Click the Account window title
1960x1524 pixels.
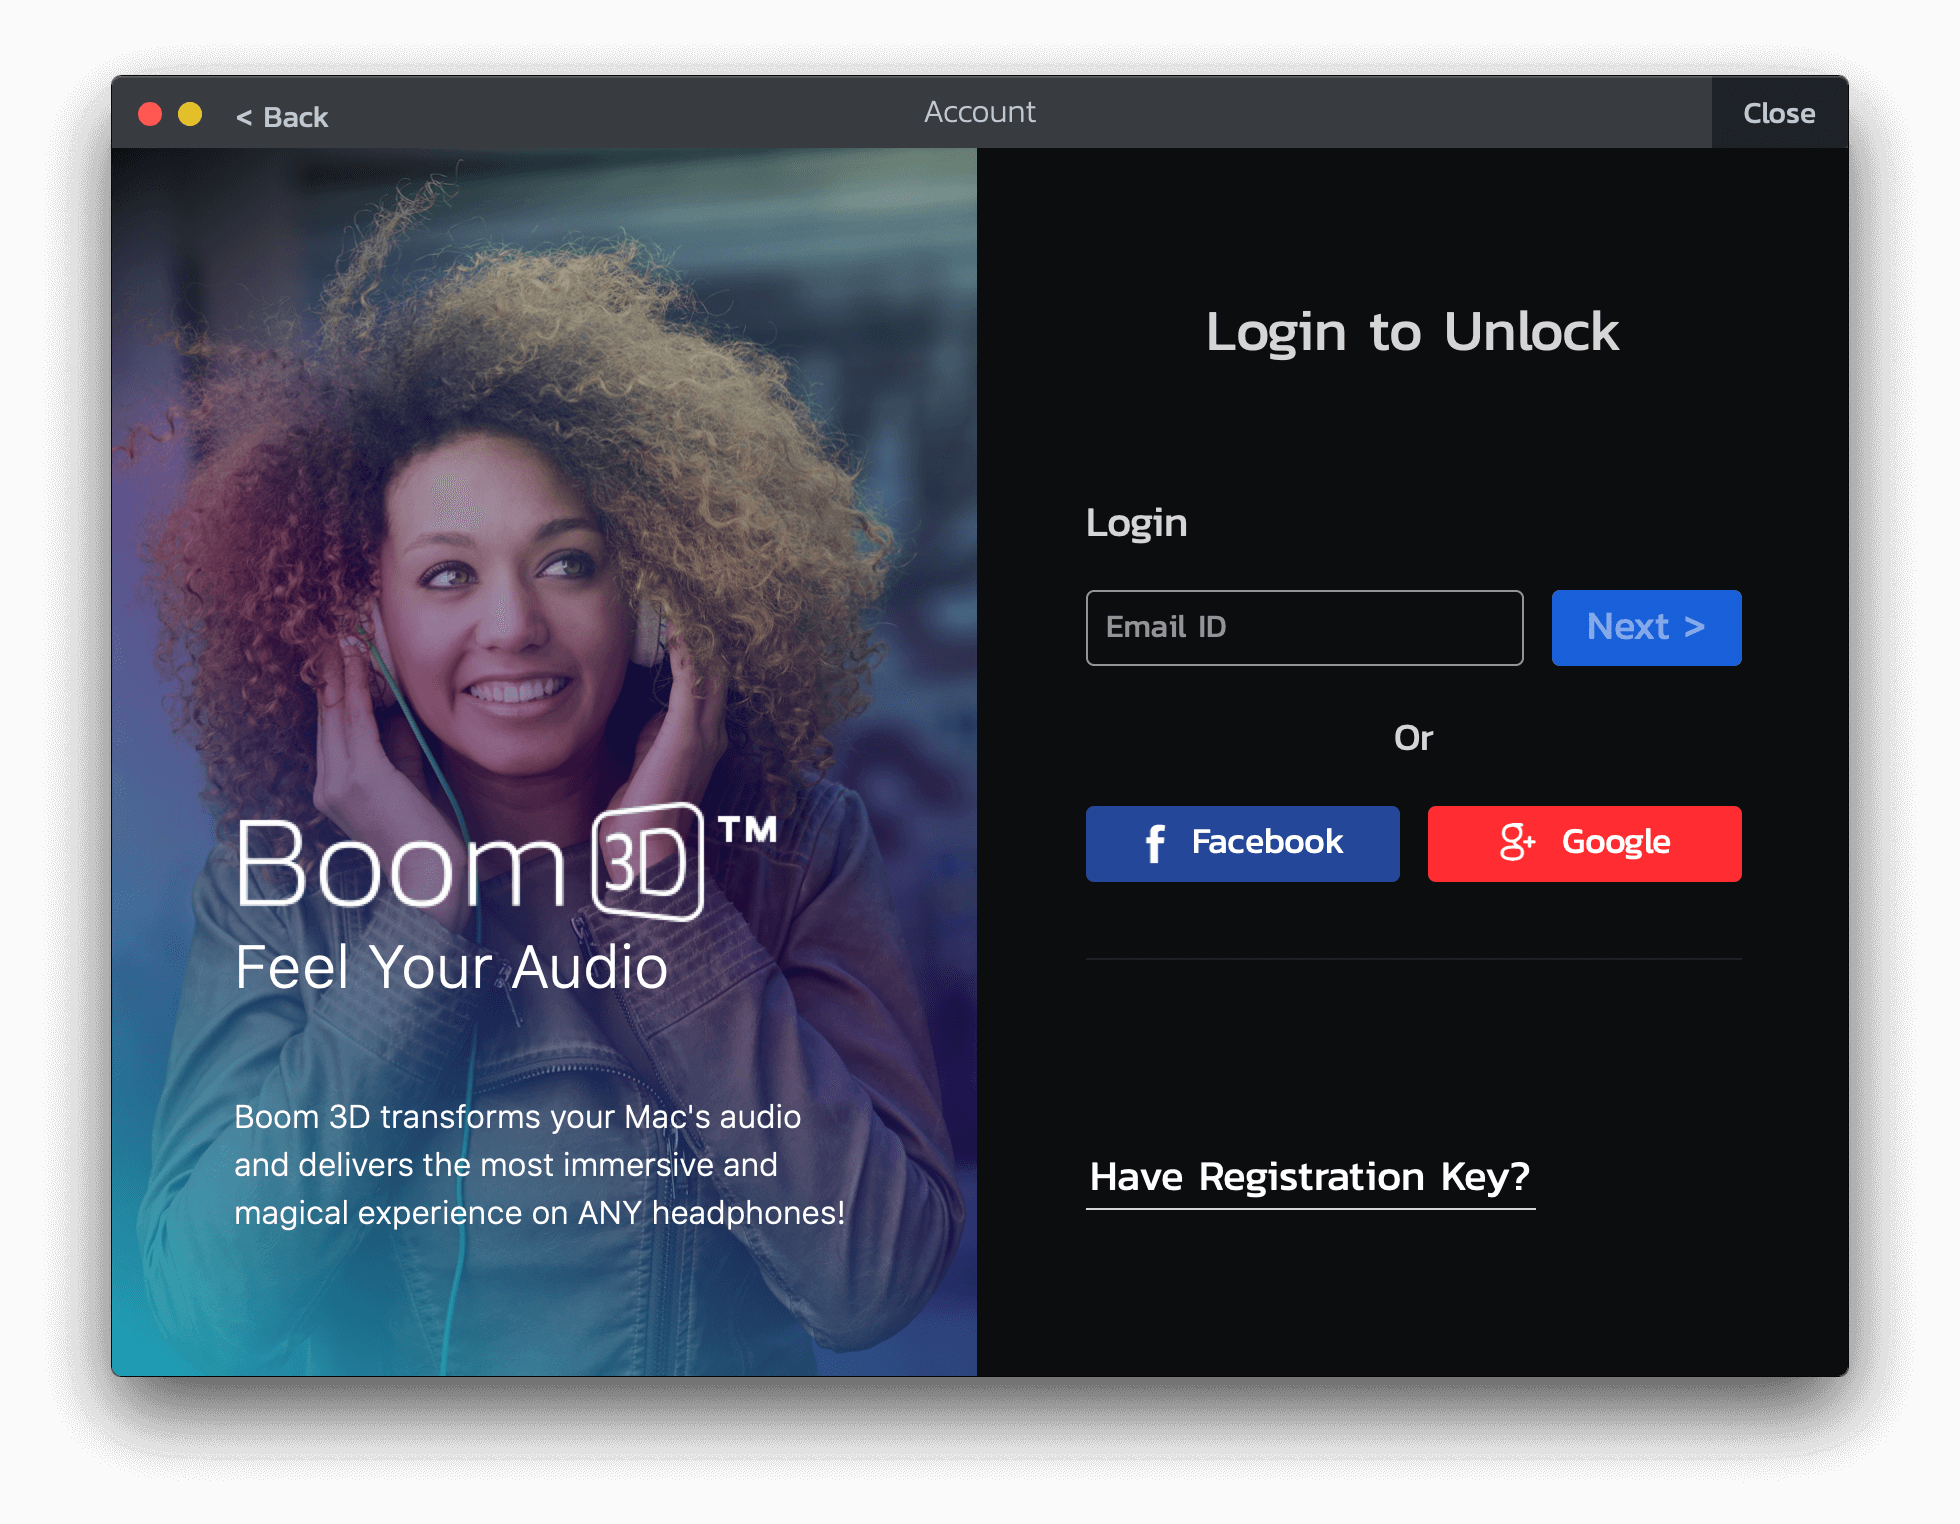coord(980,112)
